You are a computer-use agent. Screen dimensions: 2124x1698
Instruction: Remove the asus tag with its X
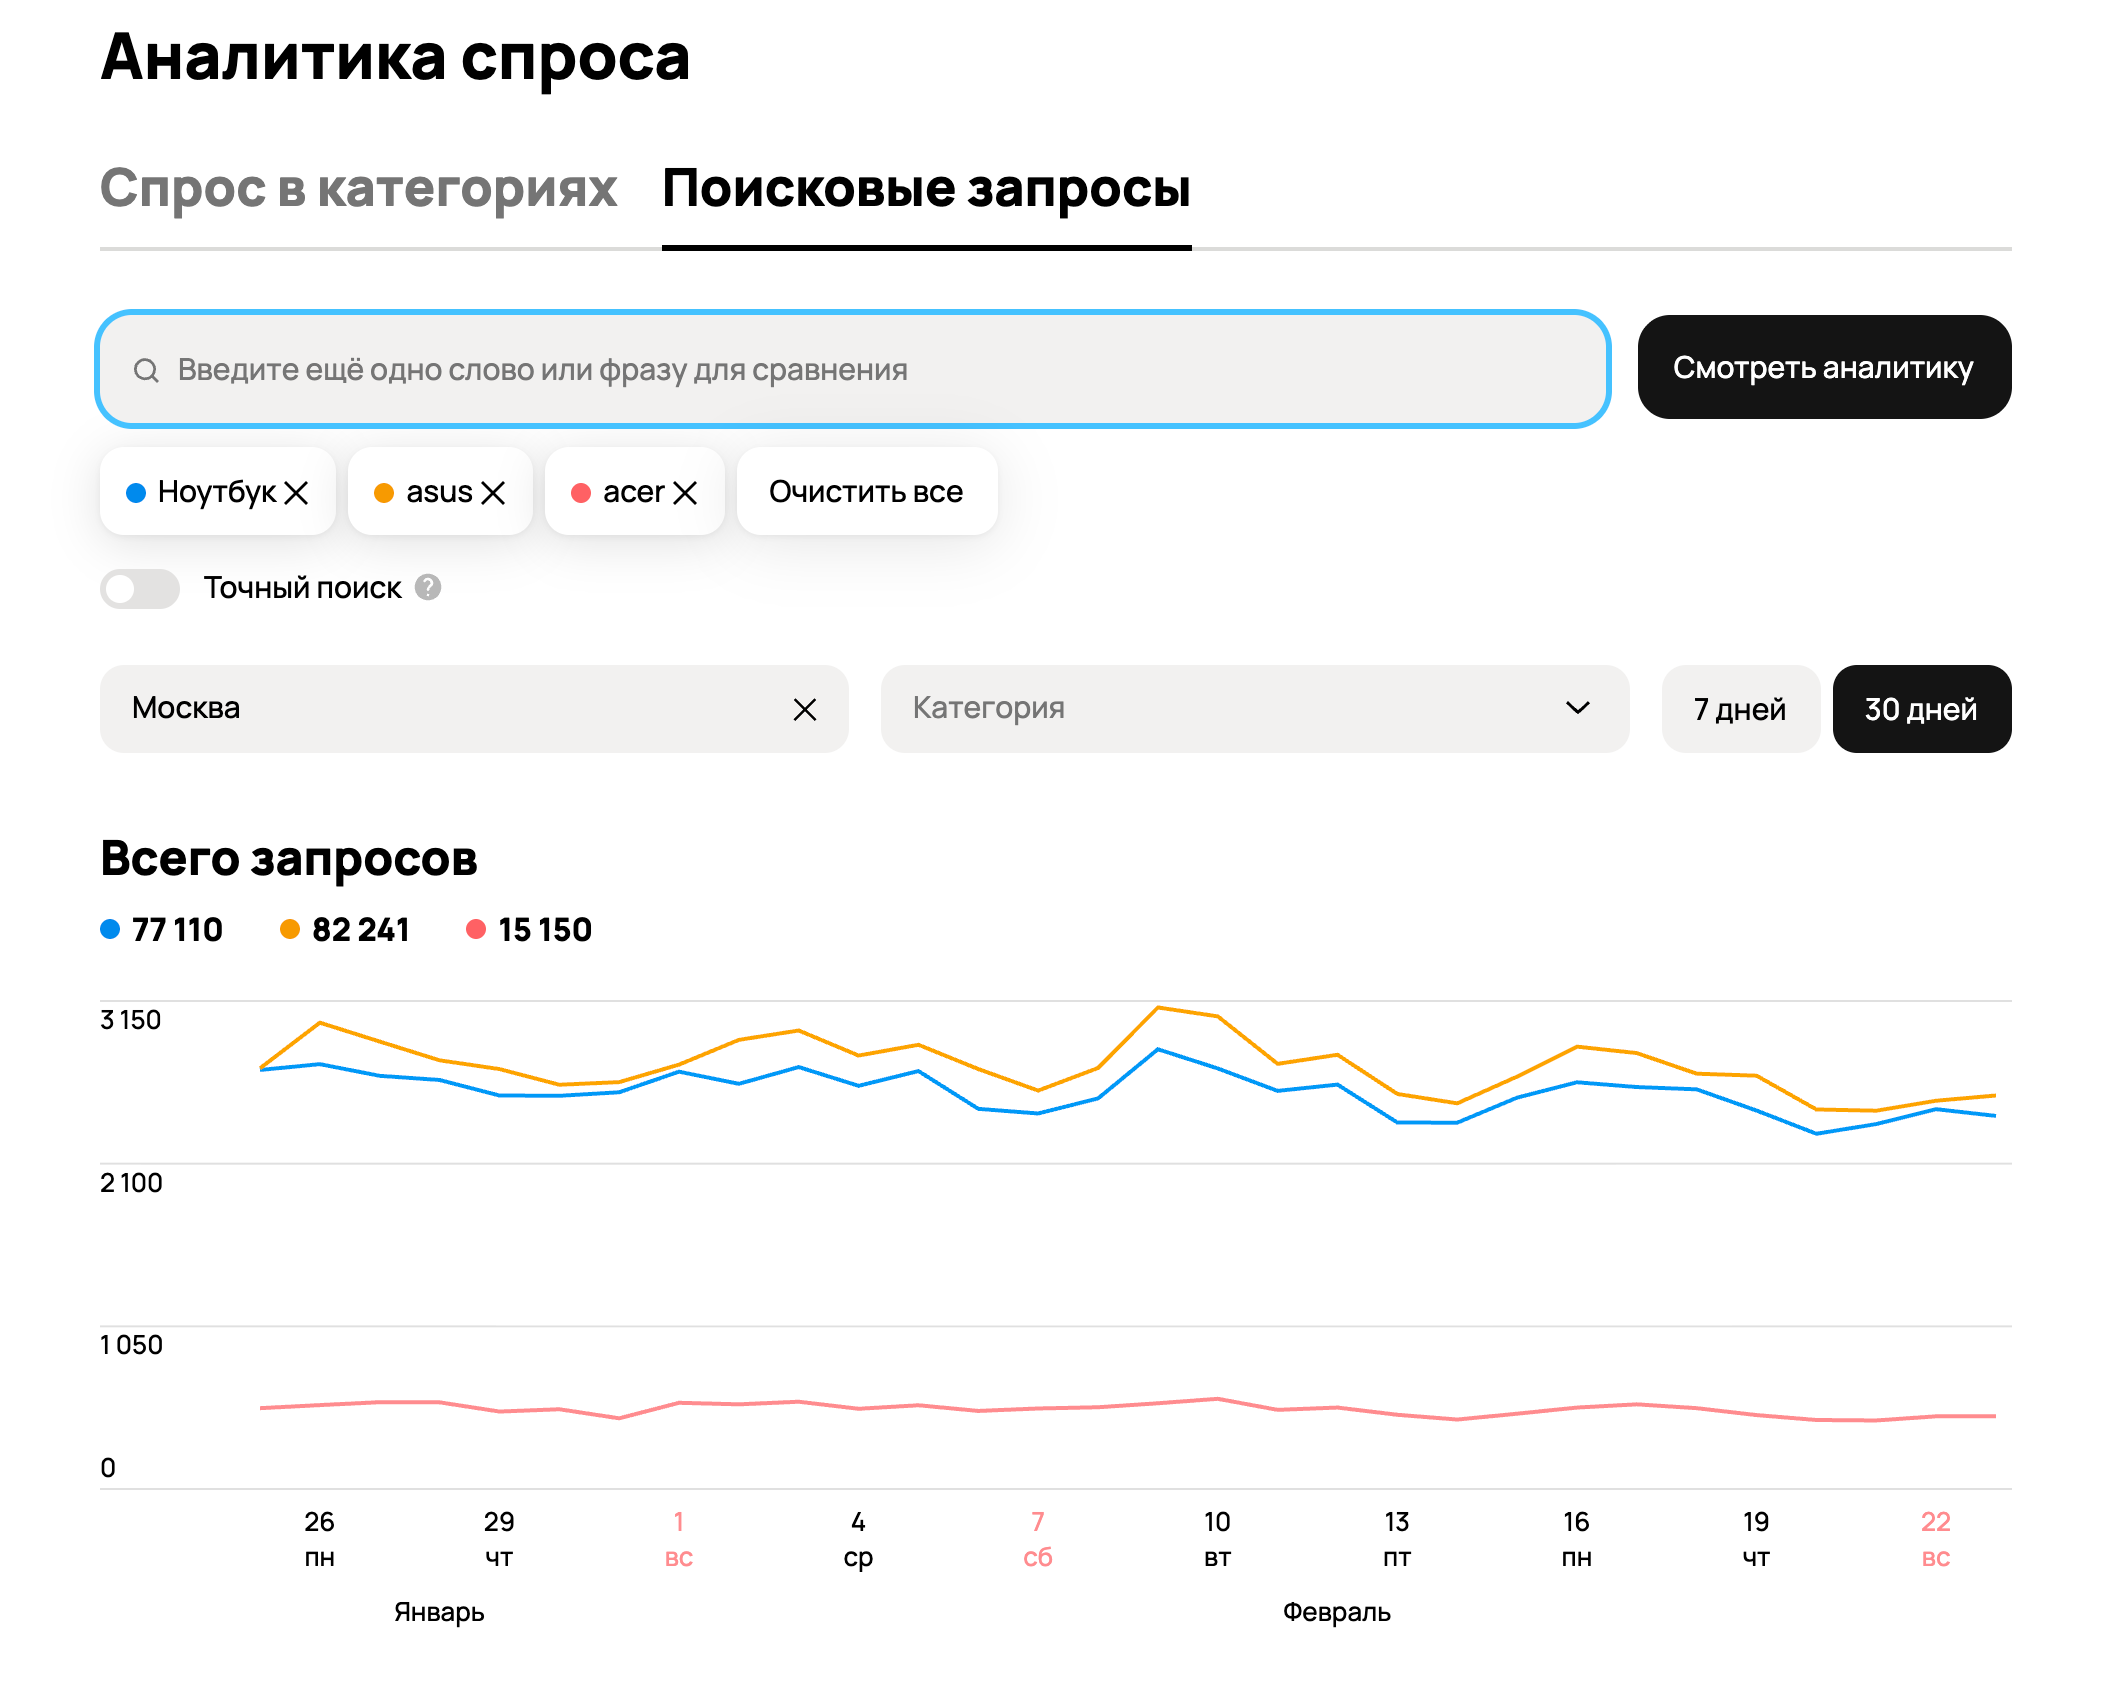[x=493, y=493]
